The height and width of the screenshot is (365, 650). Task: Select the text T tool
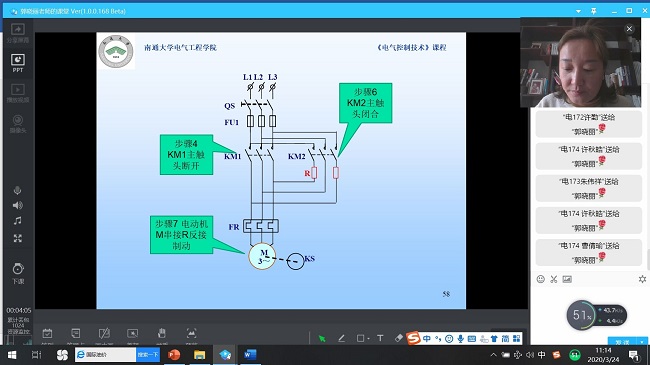point(380,338)
